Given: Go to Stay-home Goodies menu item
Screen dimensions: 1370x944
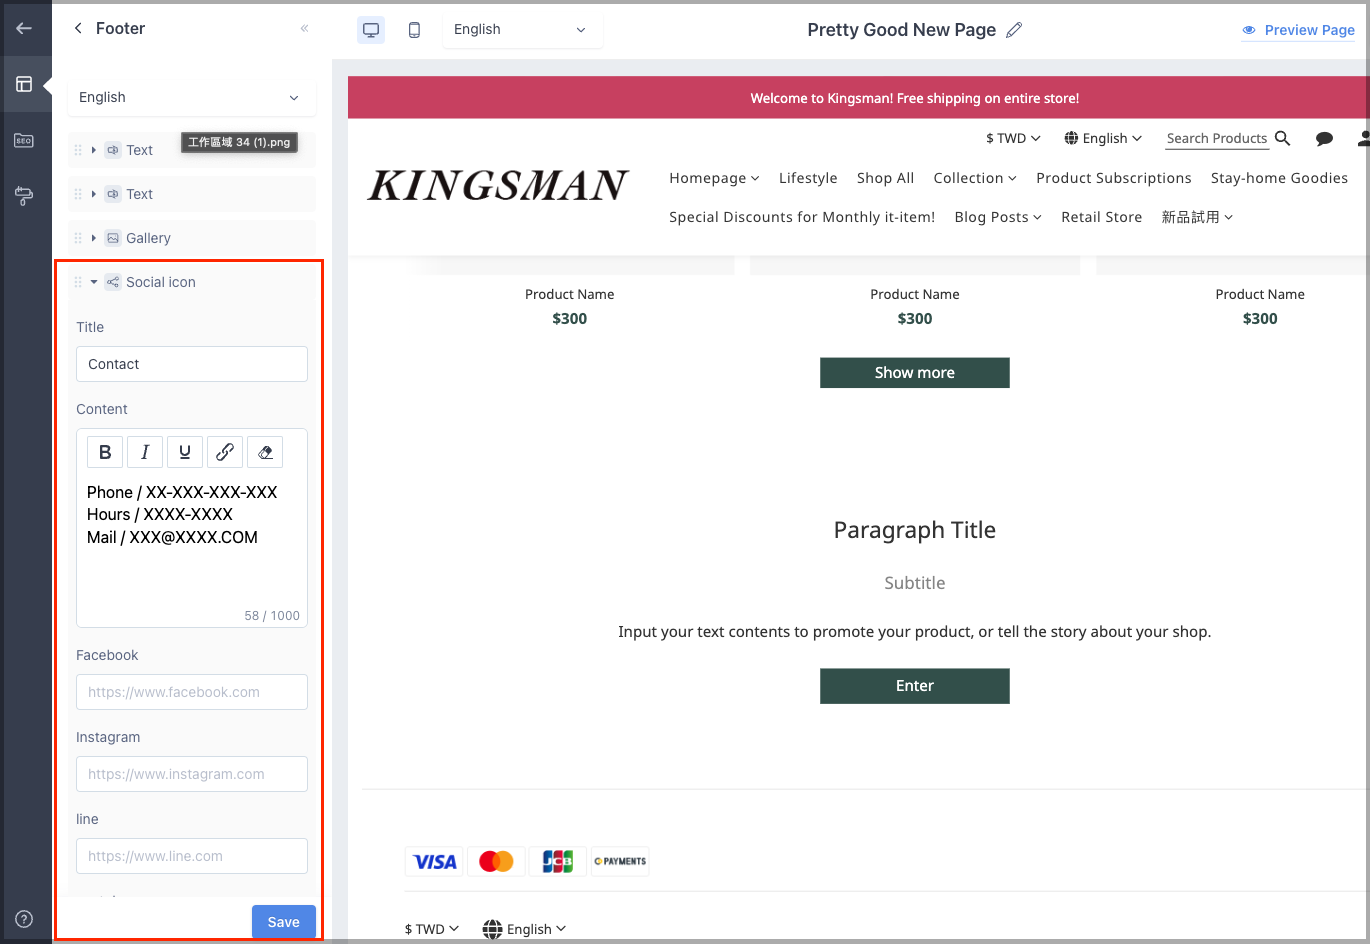Looking at the screenshot, I should tap(1279, 178).
